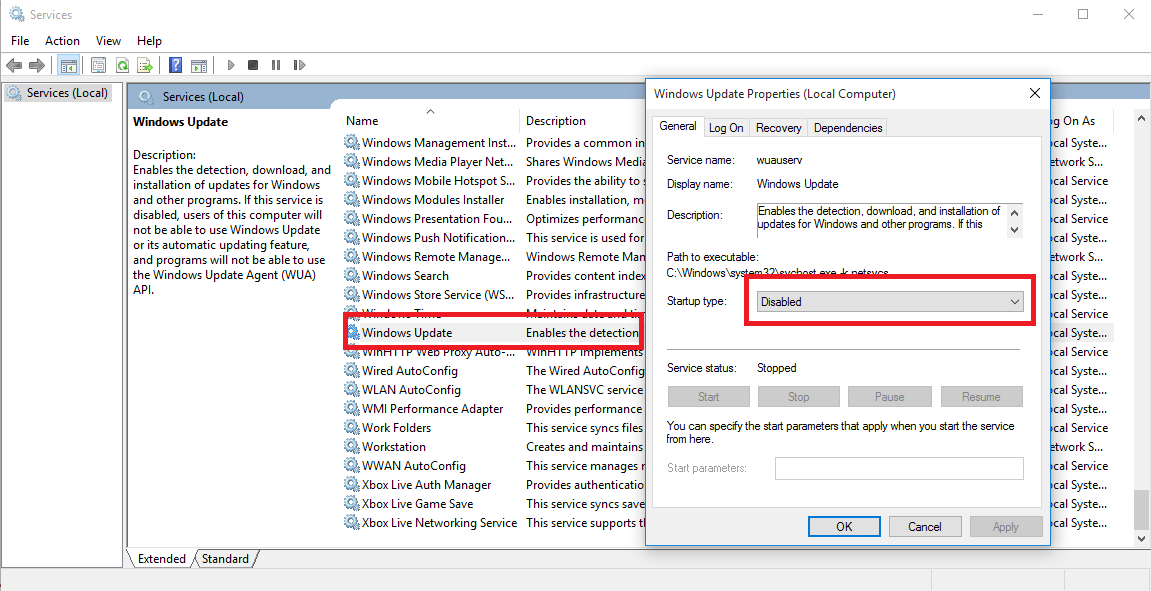Click the Cancel button
The image size is (1151, 591).
tap(925, 526)
